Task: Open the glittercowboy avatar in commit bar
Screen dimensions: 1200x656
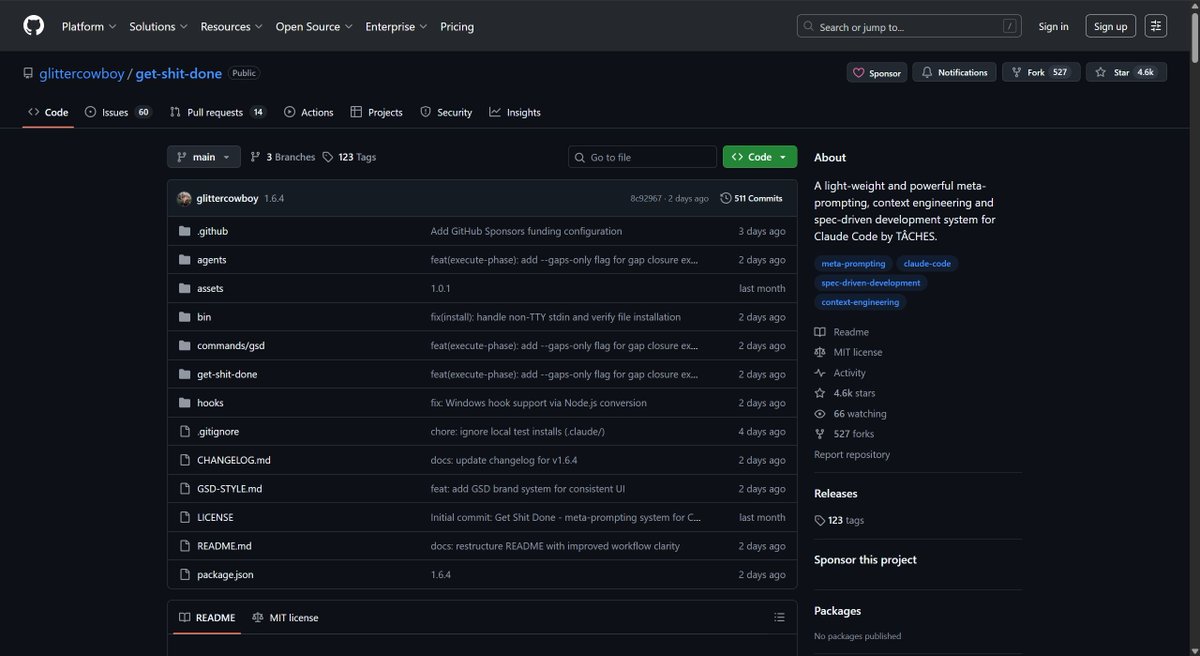Action: click(x=184, y=198)
